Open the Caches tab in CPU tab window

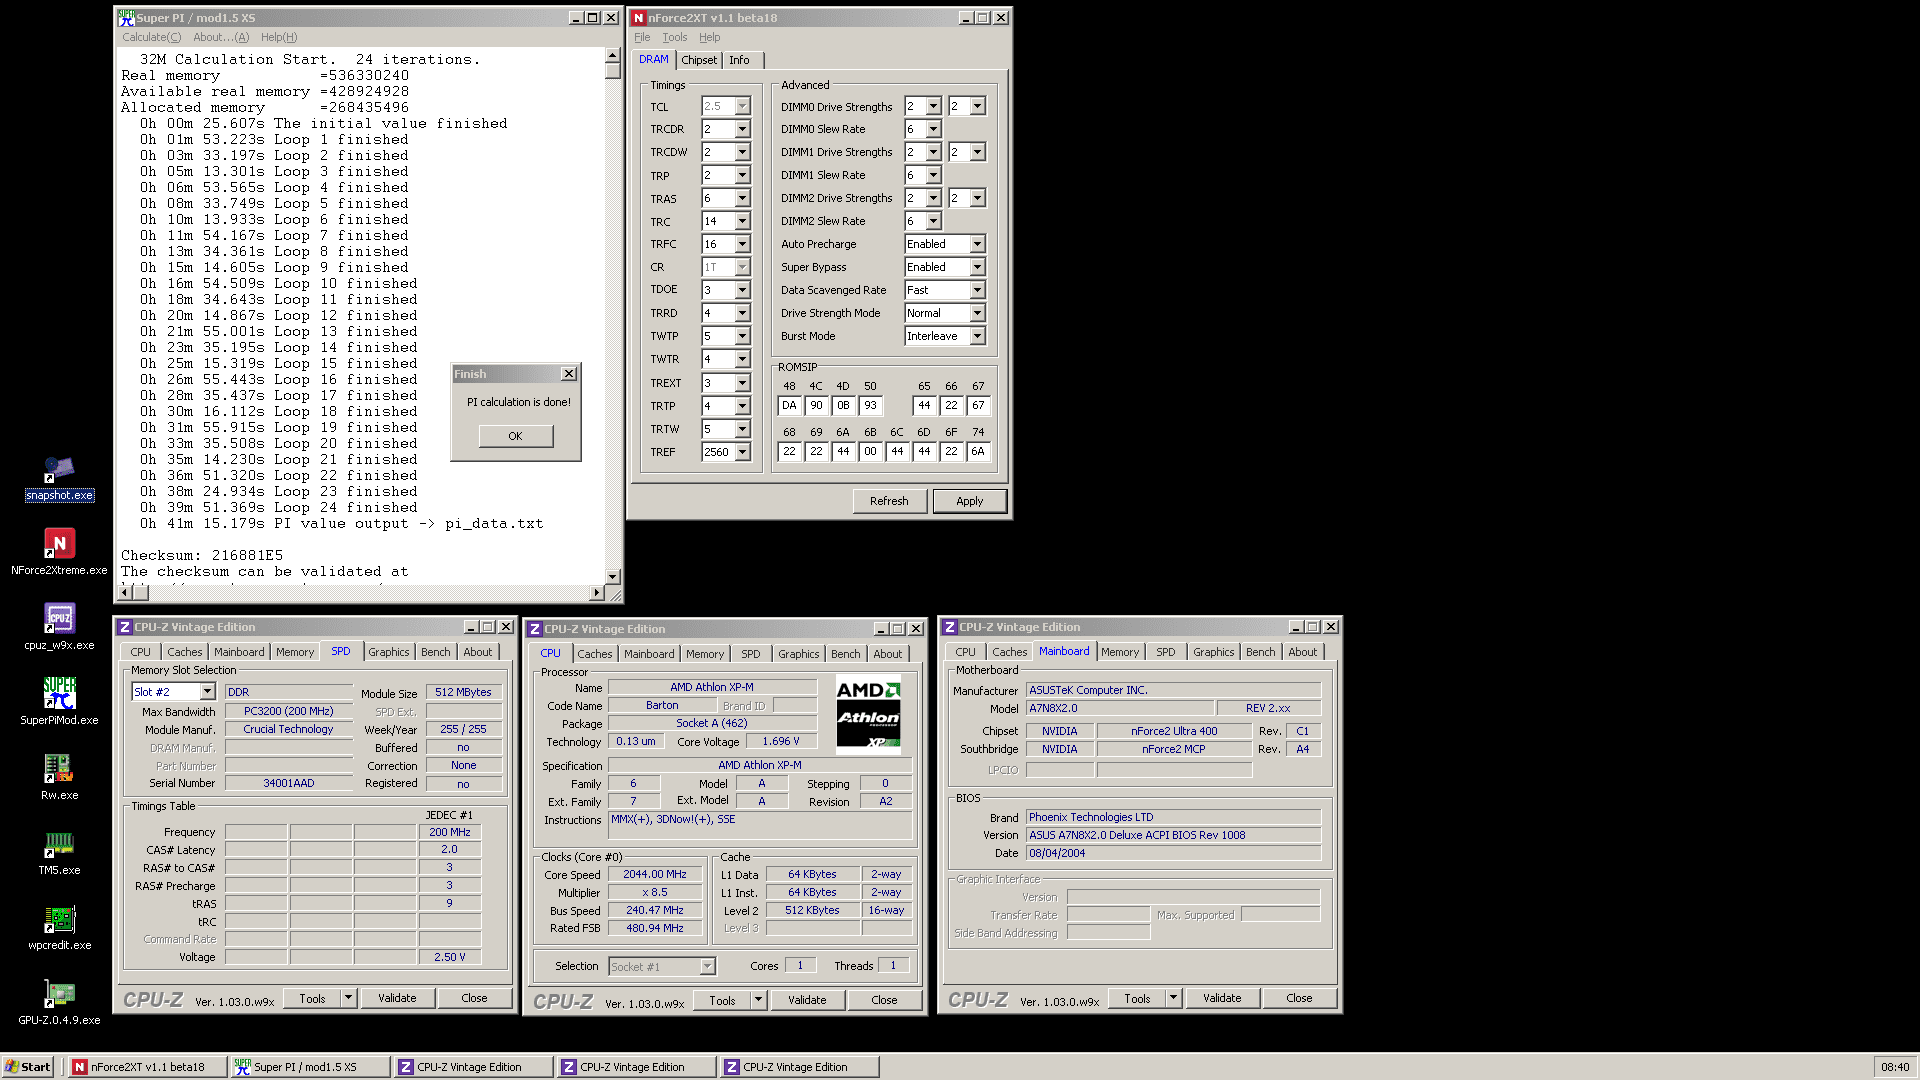coord(595,654)
